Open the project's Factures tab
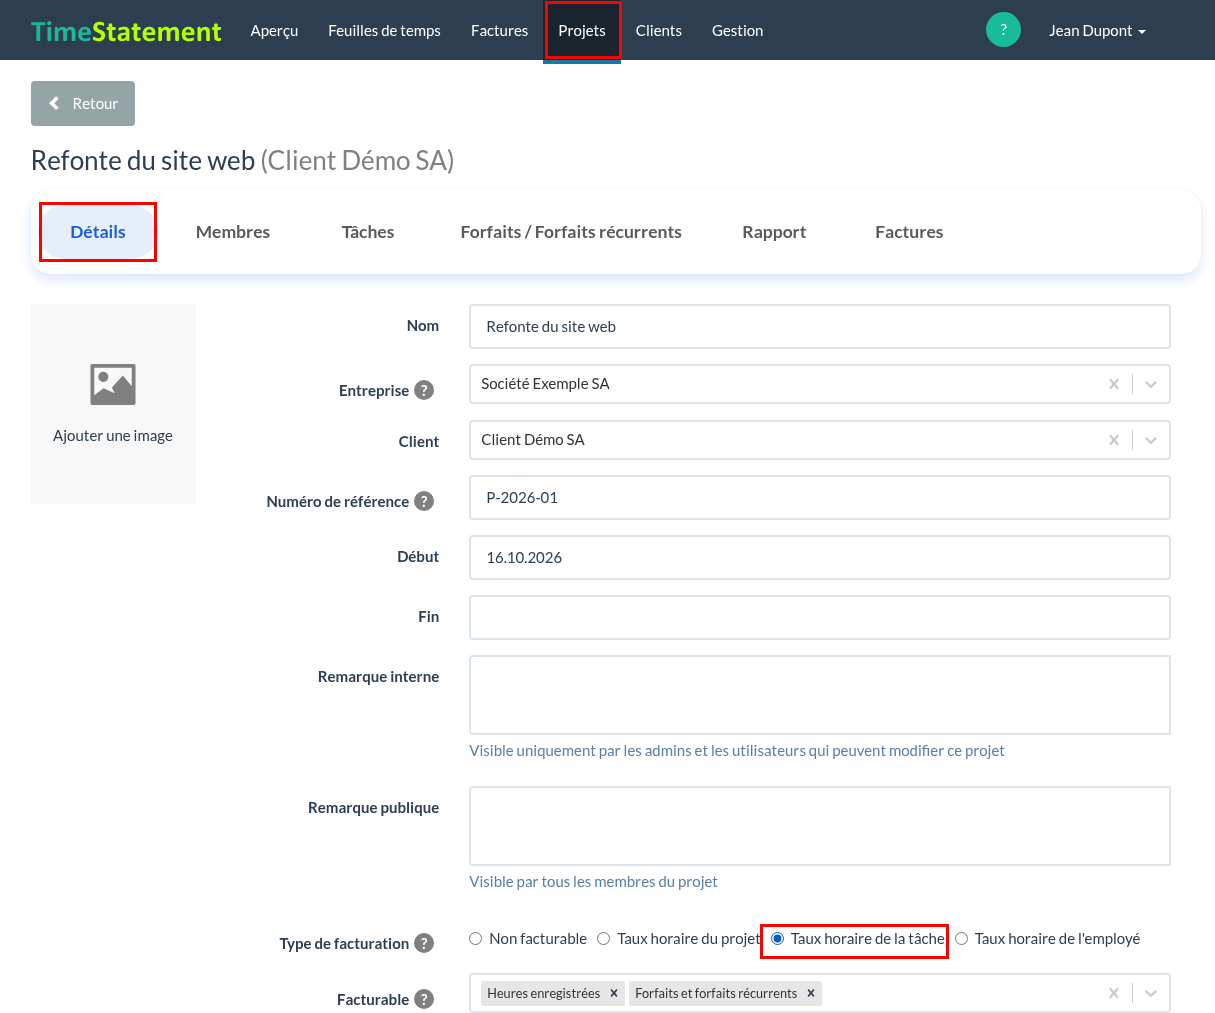 tap(909, 232)
